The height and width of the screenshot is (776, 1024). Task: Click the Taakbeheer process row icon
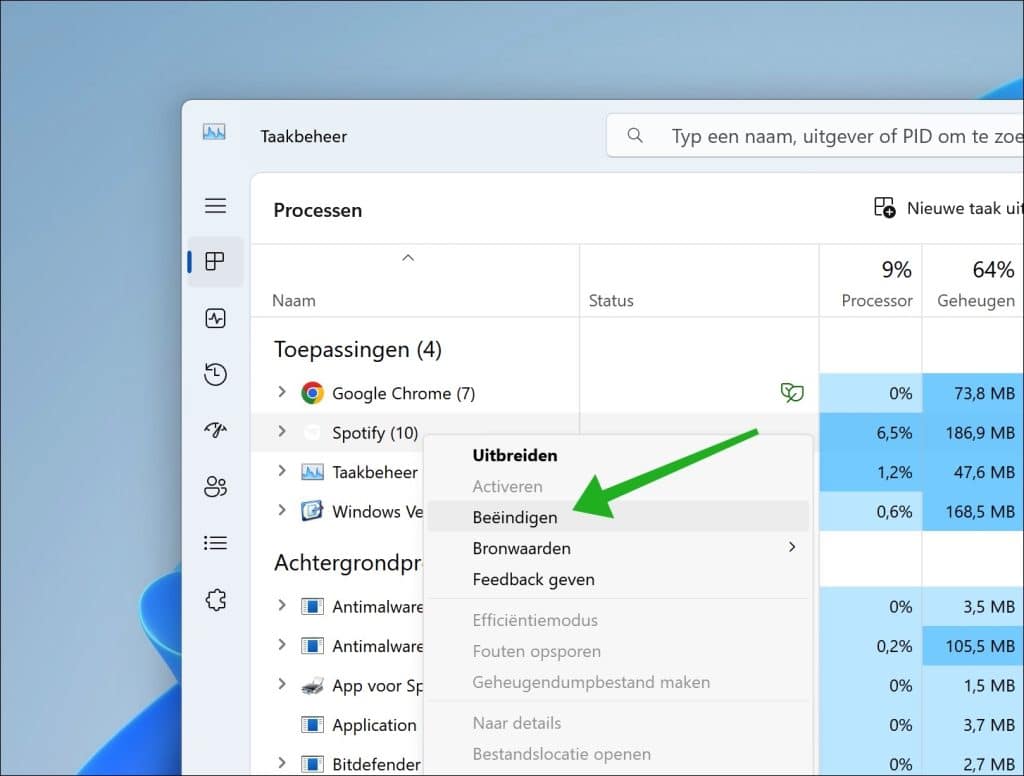[x=312, y=472]
